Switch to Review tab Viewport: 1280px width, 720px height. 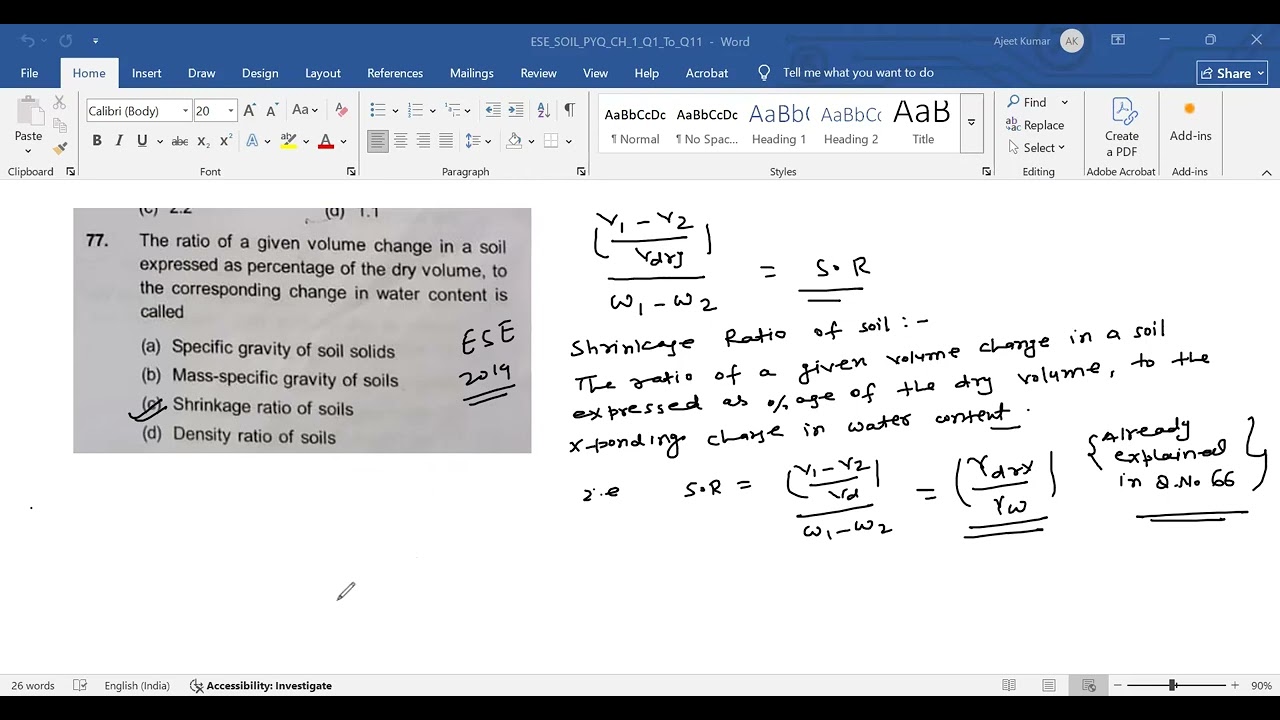click(538, 73)
